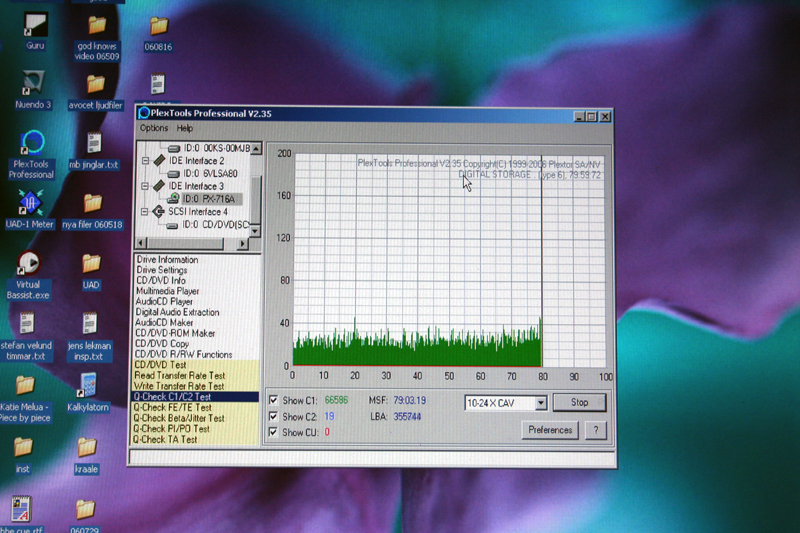
Task: Click the question mark help button
Action: point(595,430)
